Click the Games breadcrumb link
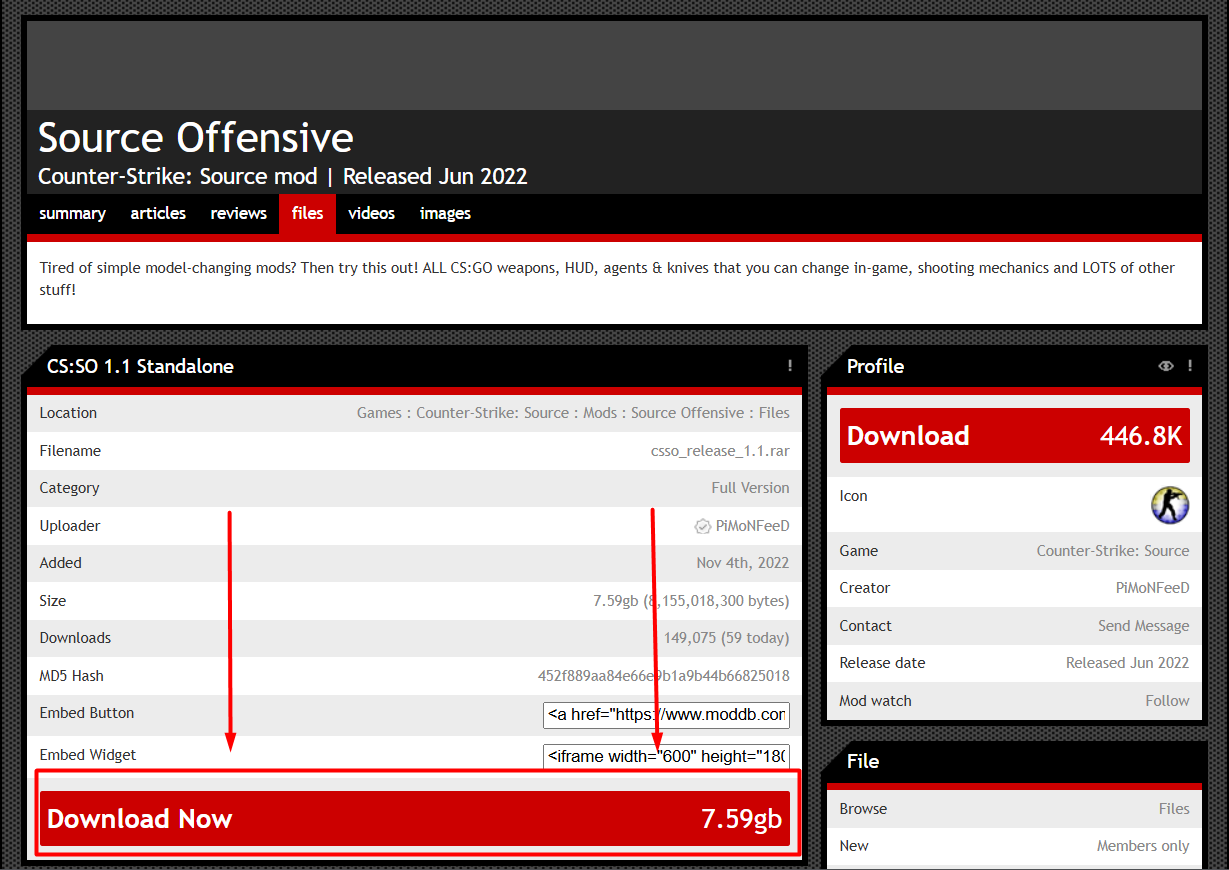The height and width of the screenshot is (870, 1229). tap(379, 413)
